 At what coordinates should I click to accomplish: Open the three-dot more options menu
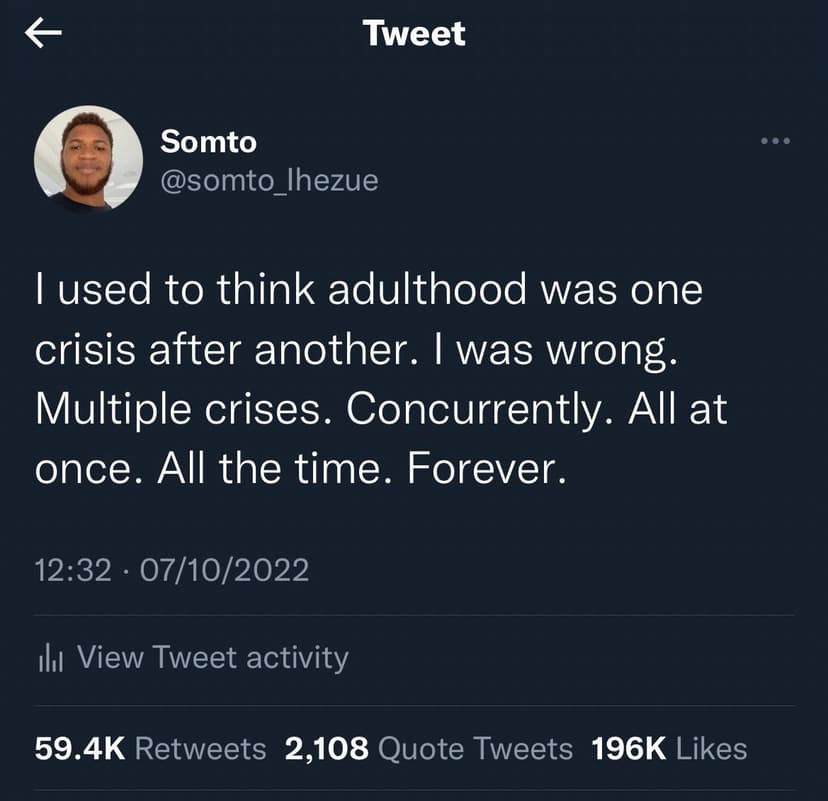(775, 141)
